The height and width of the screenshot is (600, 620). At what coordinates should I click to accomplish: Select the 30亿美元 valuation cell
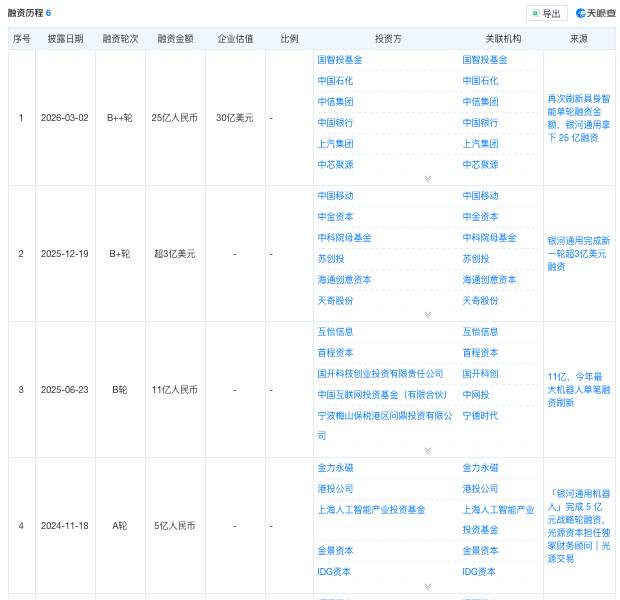click(x=234, y=118)
